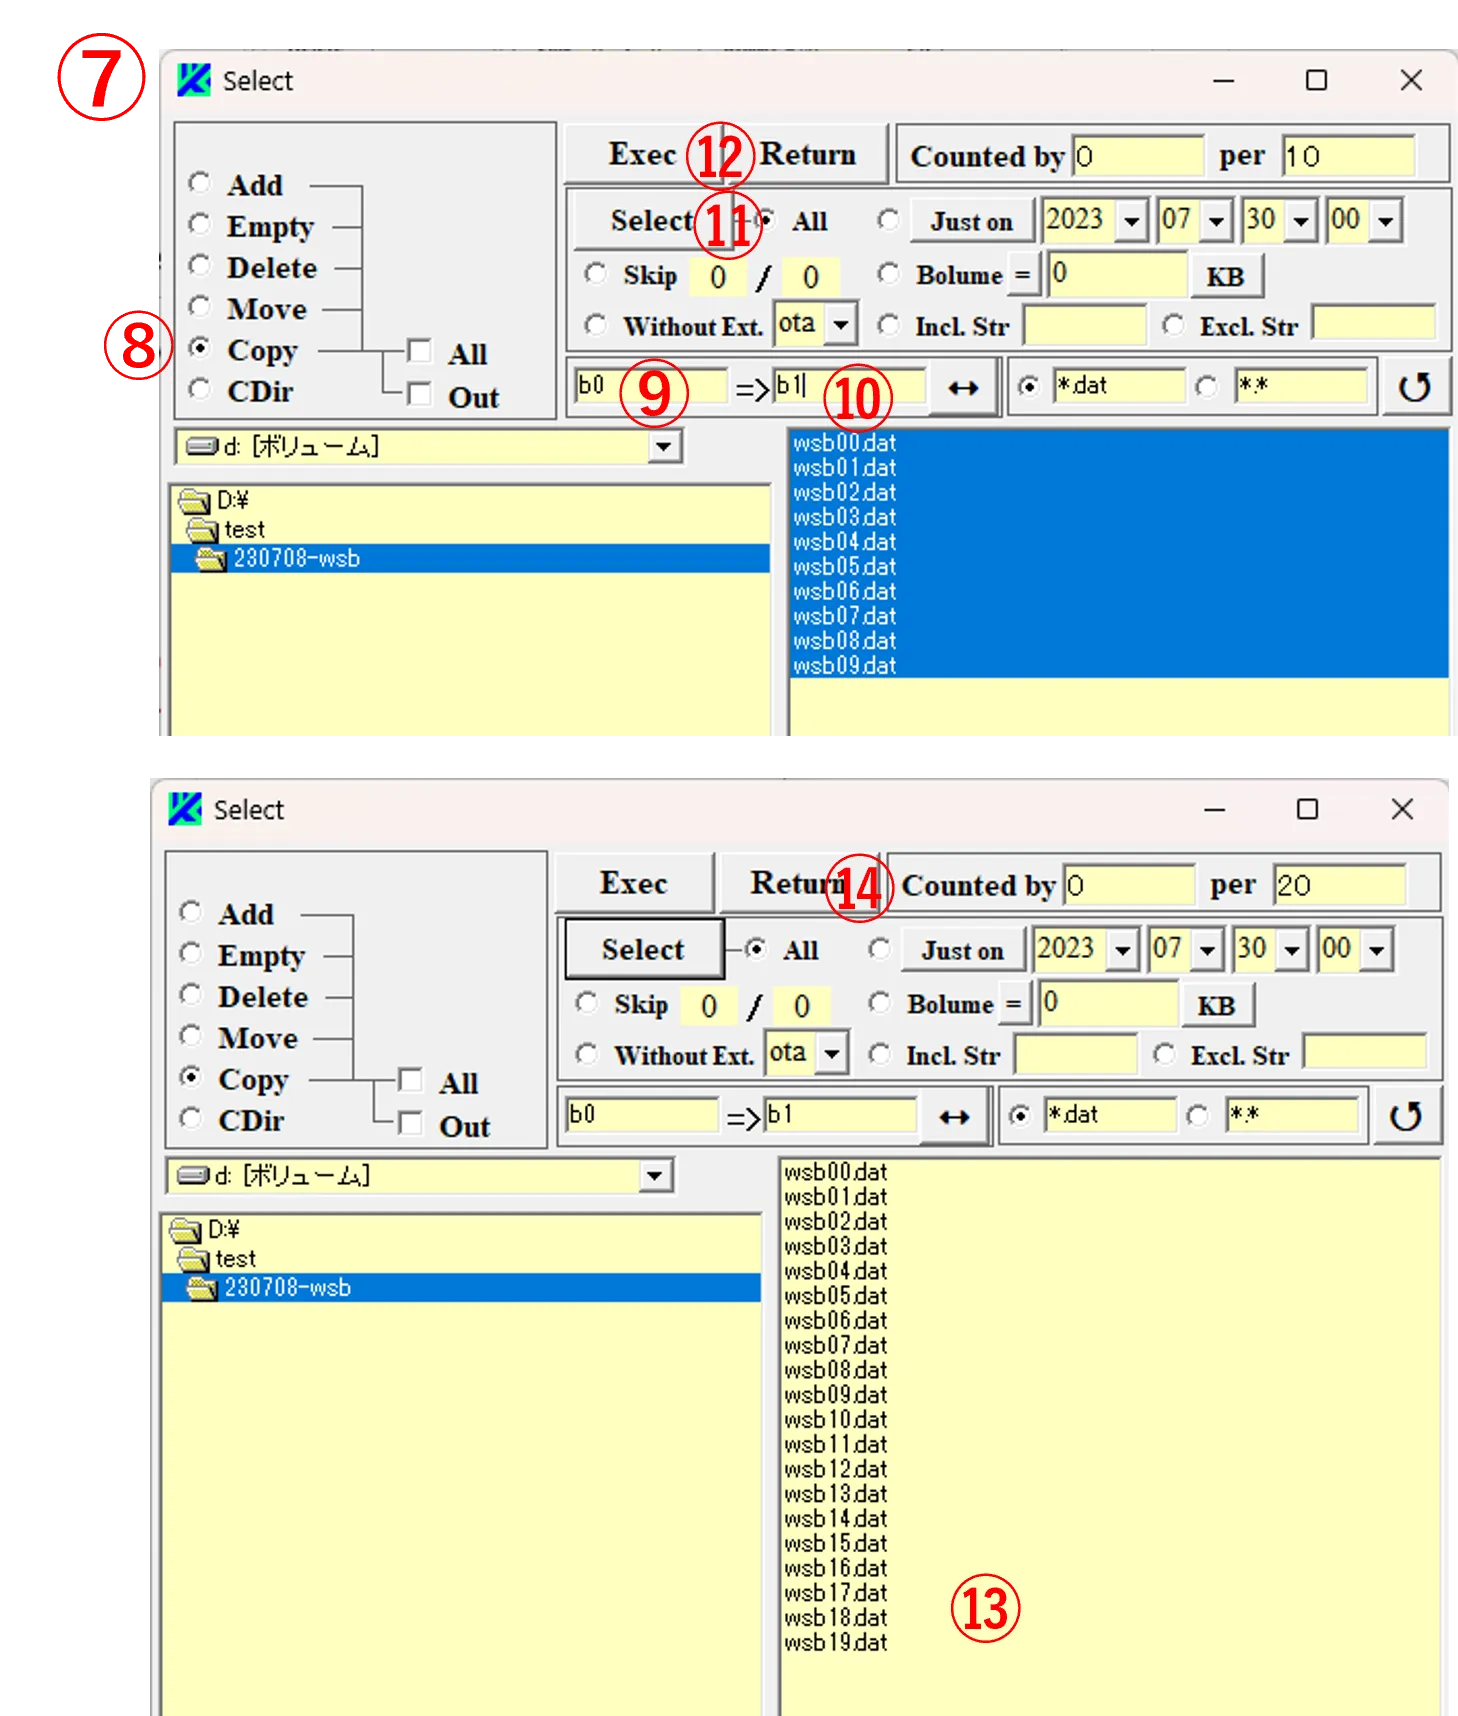Select the Empty radio in upper Select window
The image size is (1458, 1716).
(x=200, y=224)
